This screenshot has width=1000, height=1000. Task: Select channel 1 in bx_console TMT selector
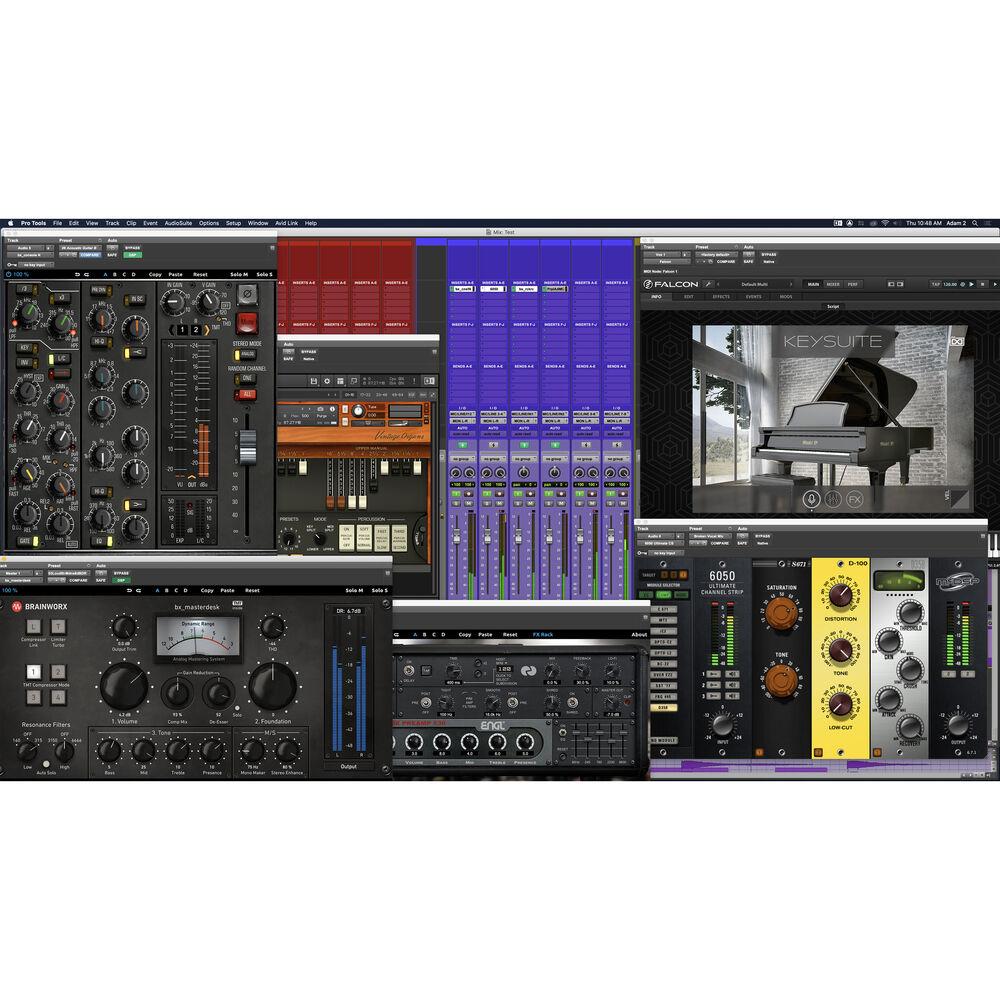point(182,330)
